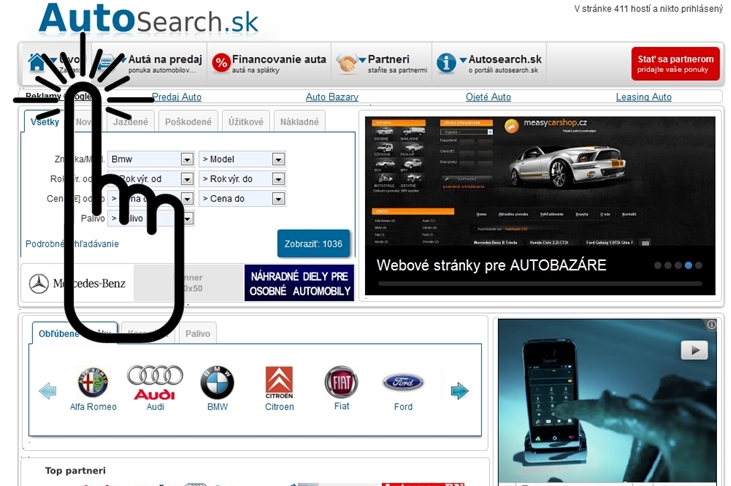Click the Zobraziť: 1036 button
Viewport: 731px width, 486px height.
click(313, 243)
